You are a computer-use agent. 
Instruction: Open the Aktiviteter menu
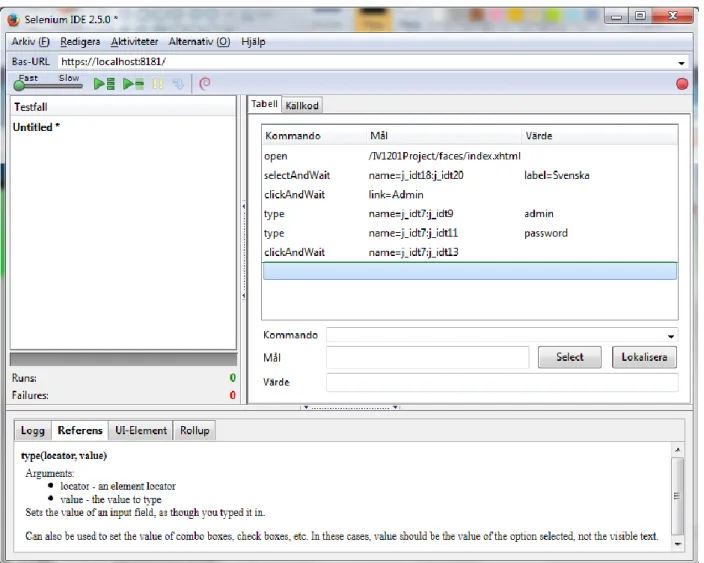[x=134, y=42]
